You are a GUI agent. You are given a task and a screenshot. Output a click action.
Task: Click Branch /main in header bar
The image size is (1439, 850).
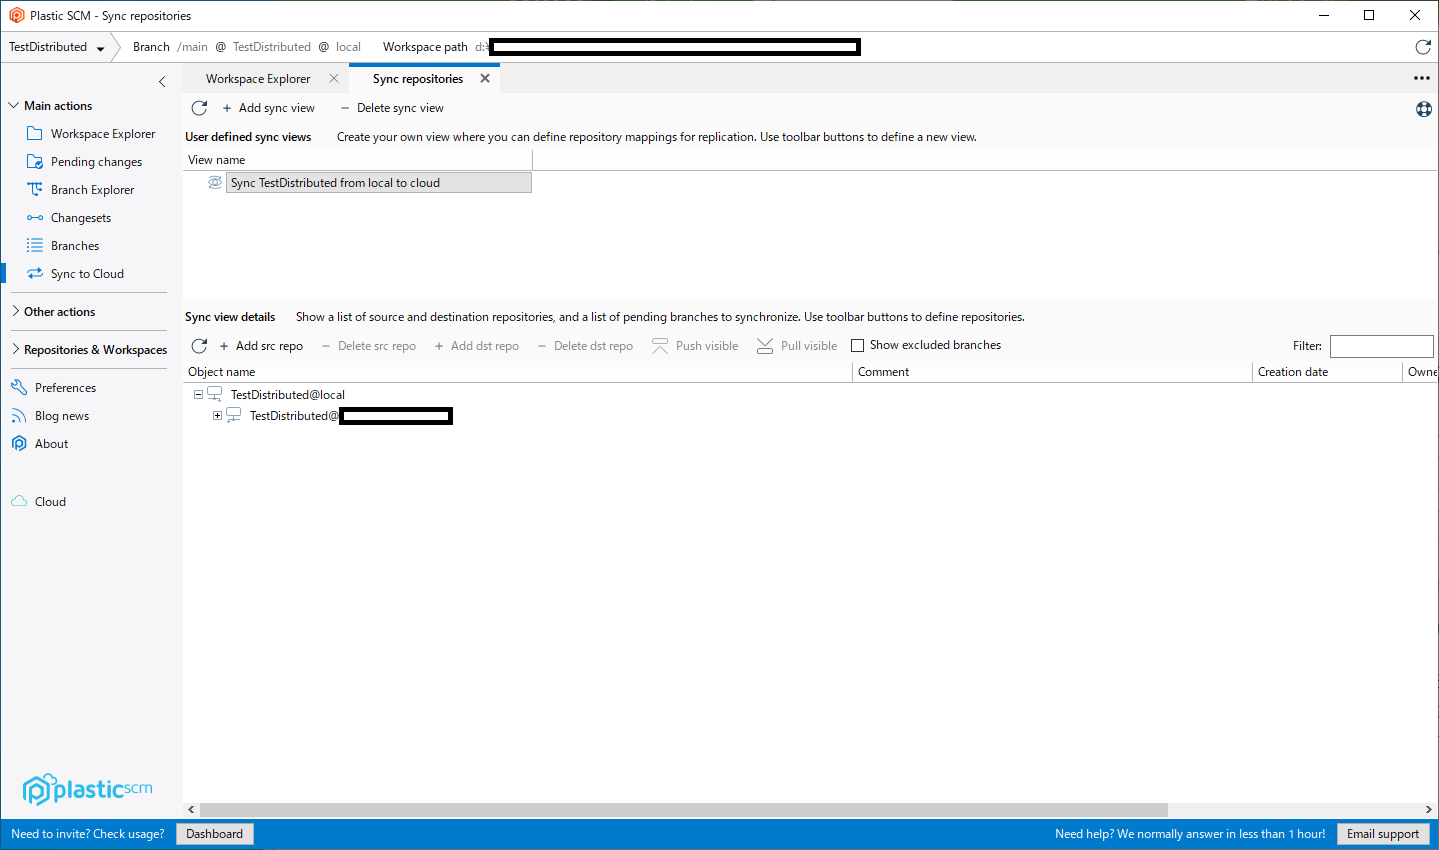pyautogui.click(x=170, y=47)
